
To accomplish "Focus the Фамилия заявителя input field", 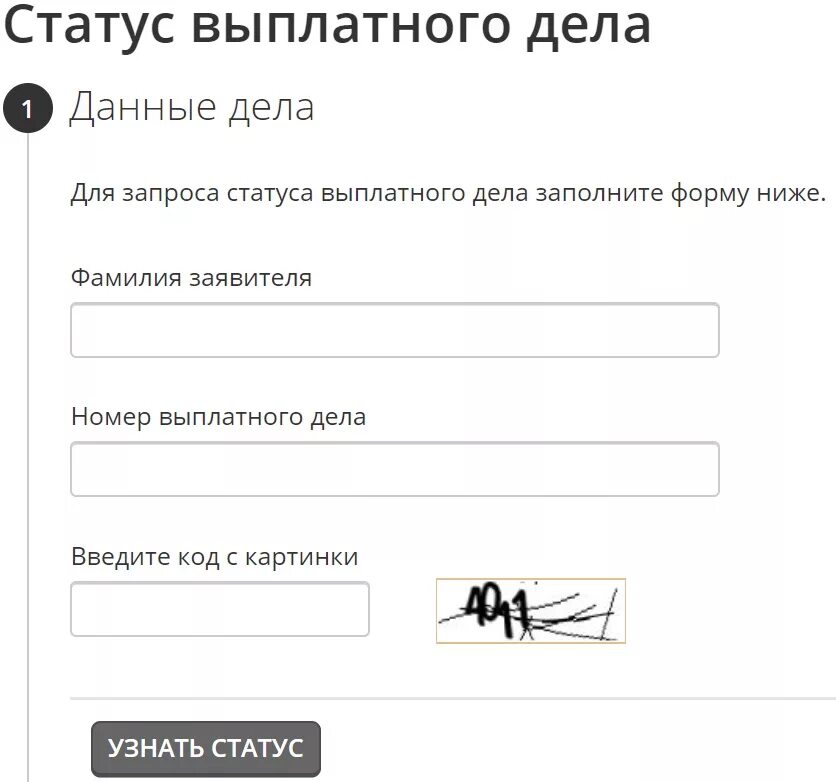I will click(395, 330).
